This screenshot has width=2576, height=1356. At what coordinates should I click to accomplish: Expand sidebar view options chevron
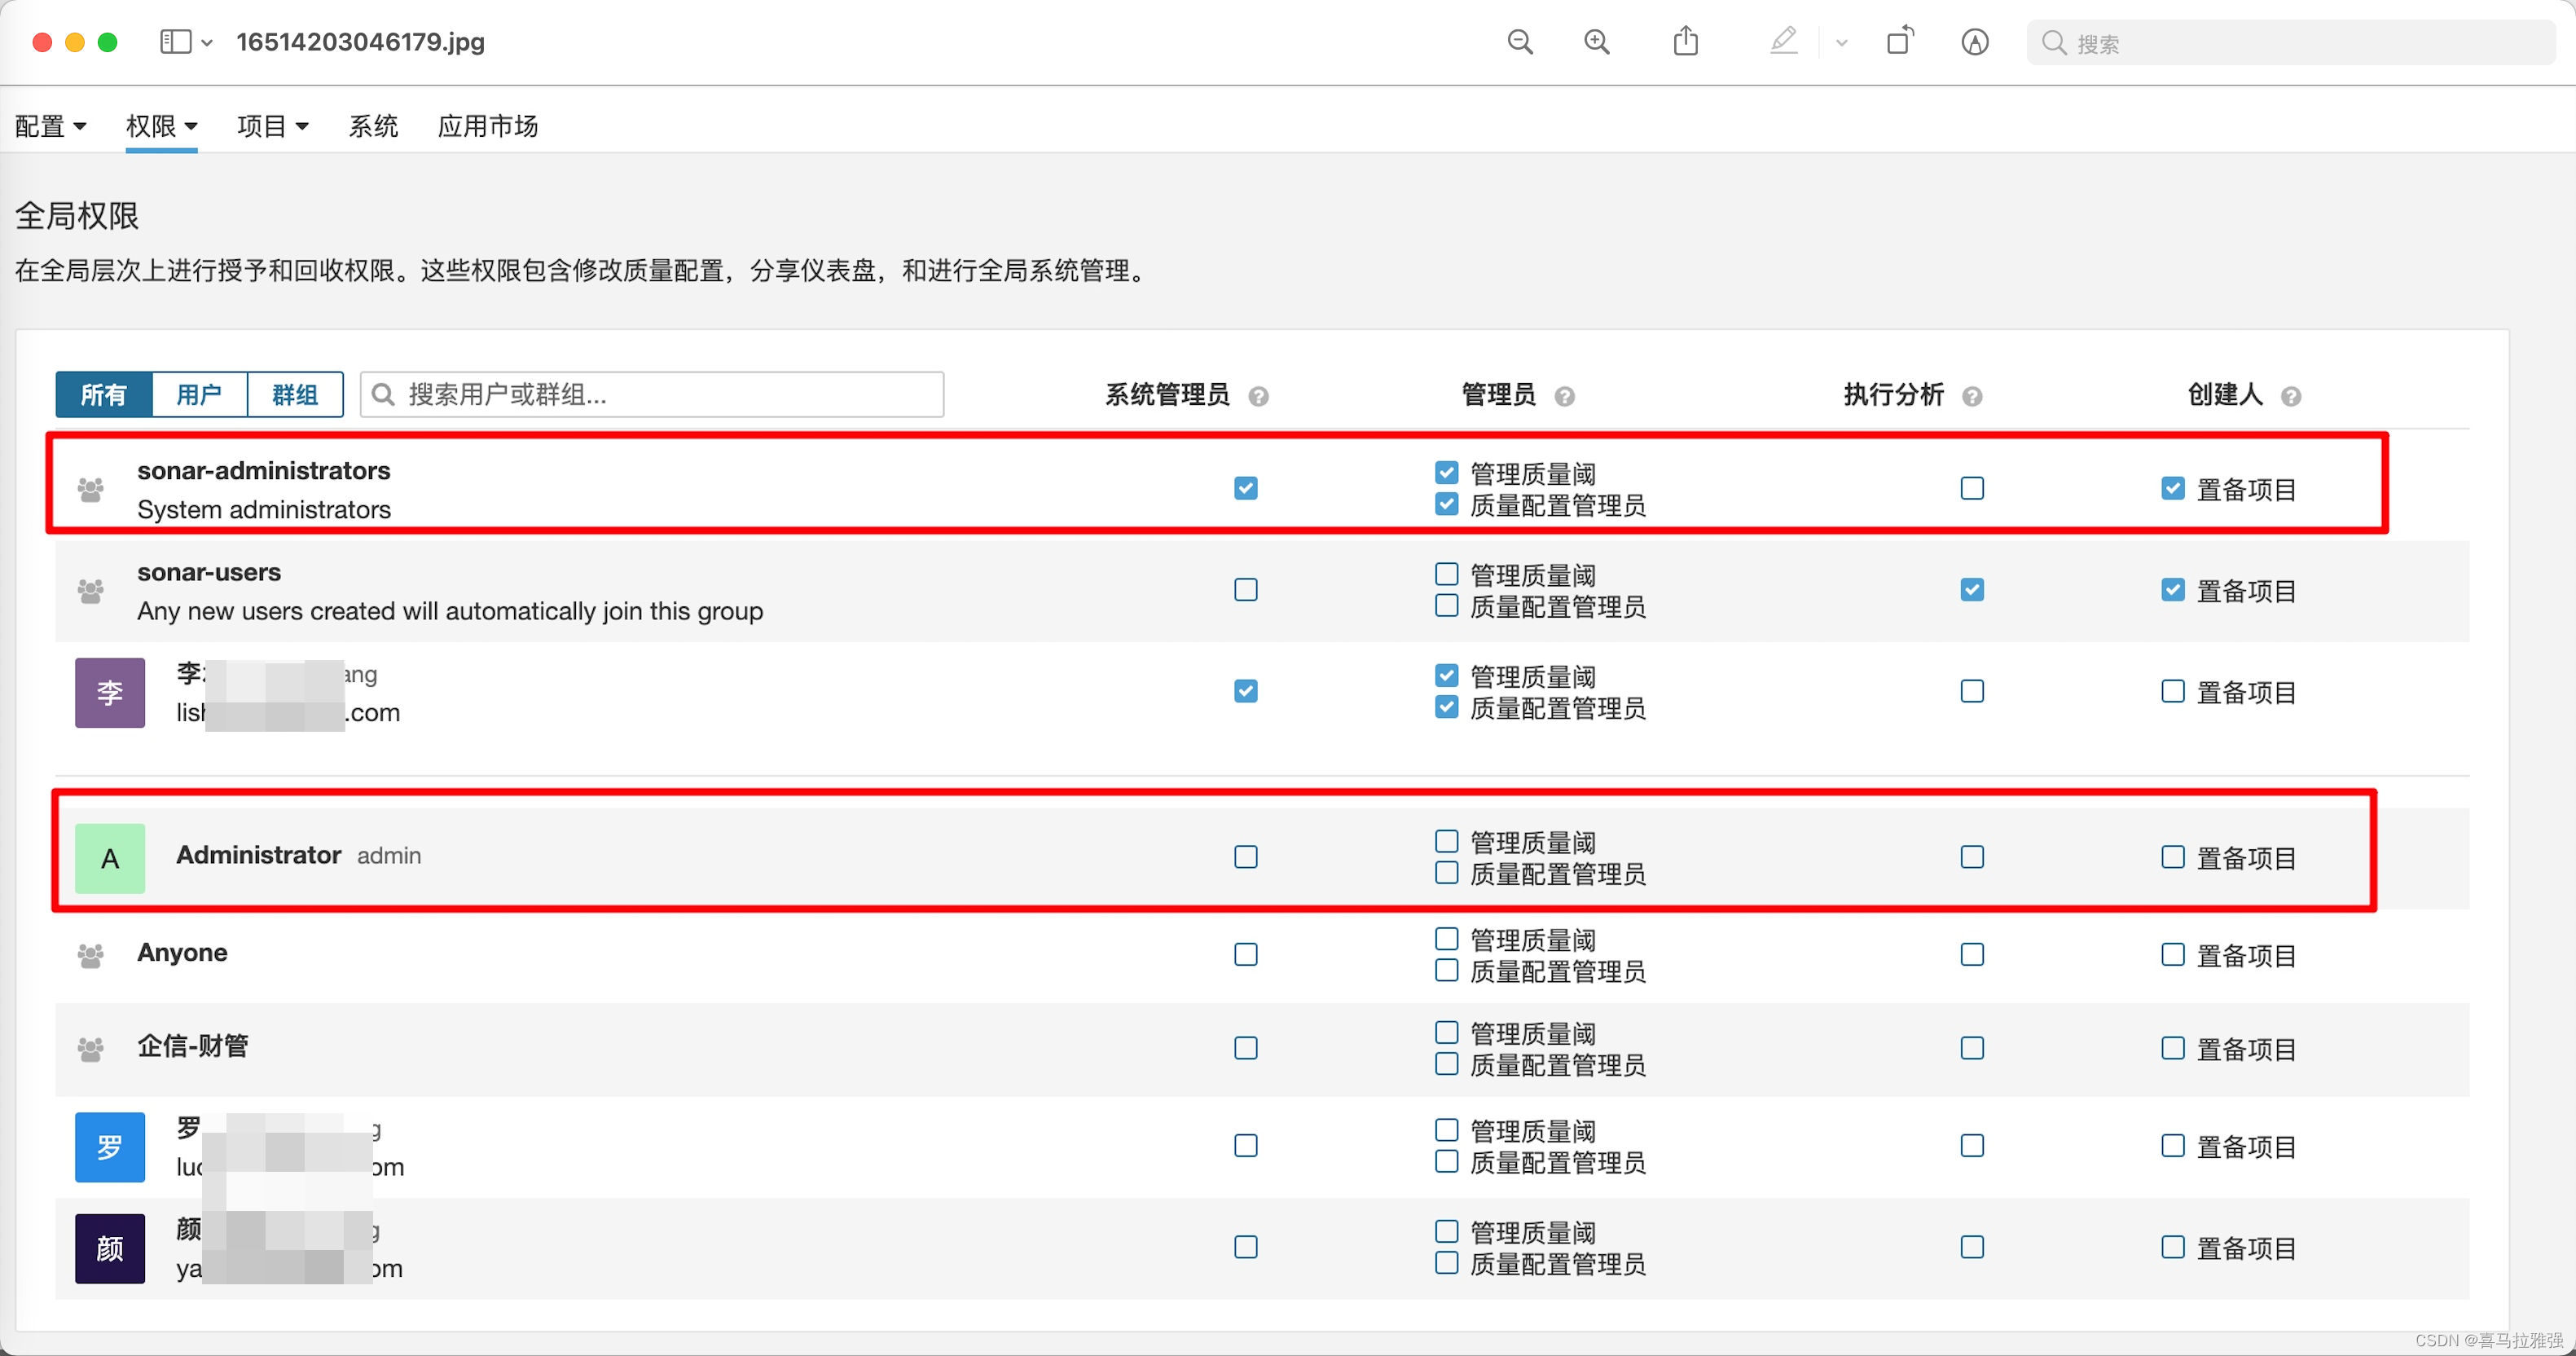(207, 43)
